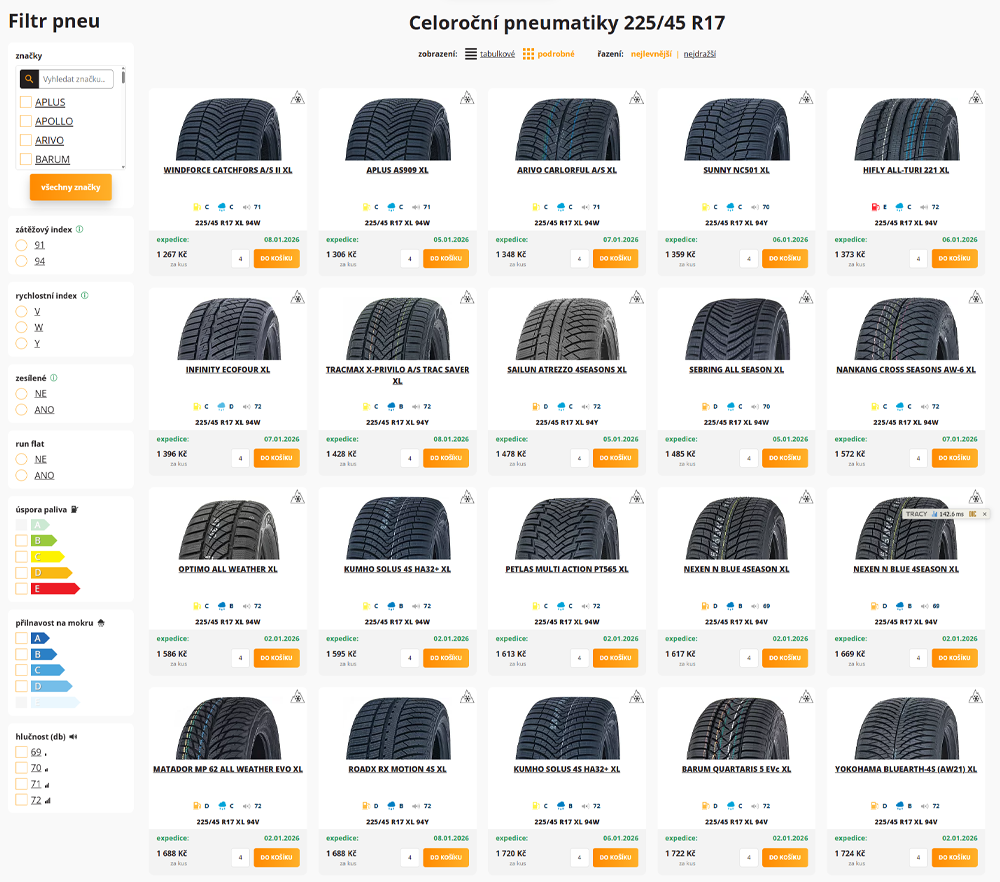Image resolution: width=1000 pixels, height=882 pixels.
Task: Choose speed index W option
Action: tap(21, 327)
